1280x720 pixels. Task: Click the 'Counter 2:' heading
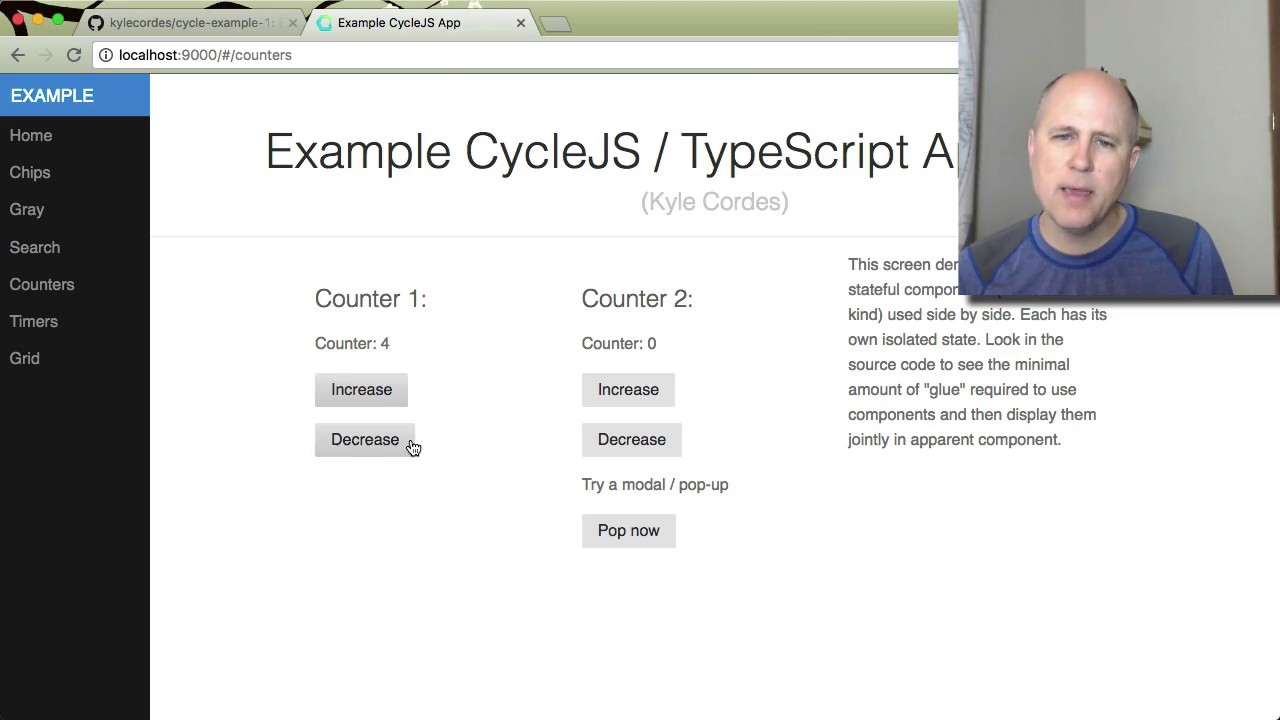coord(637,299)
